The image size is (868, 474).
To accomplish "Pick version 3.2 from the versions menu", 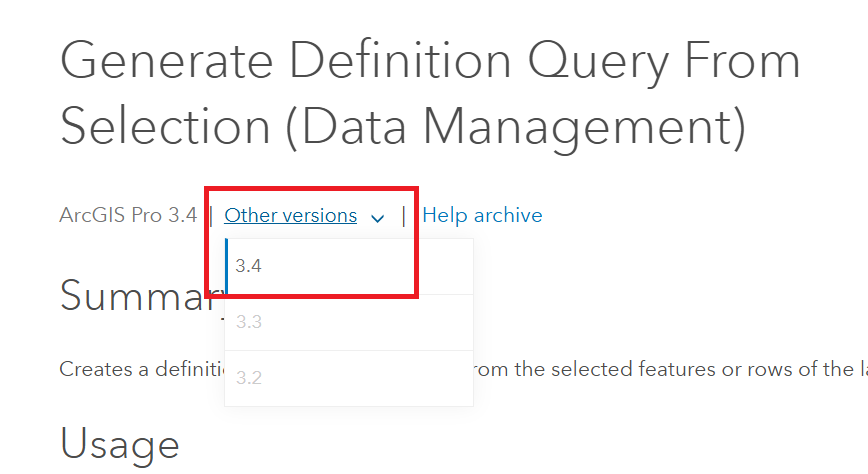I will [x=249, y=378].
